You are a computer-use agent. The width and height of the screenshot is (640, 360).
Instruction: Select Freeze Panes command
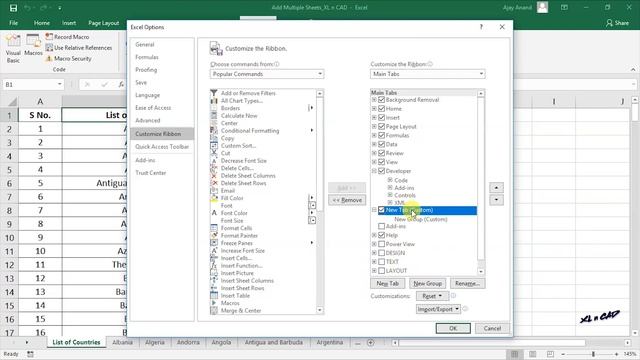(x=236, y=243)
